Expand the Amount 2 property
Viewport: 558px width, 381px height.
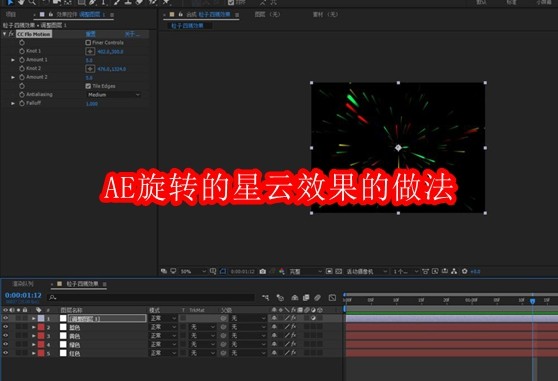13,77
